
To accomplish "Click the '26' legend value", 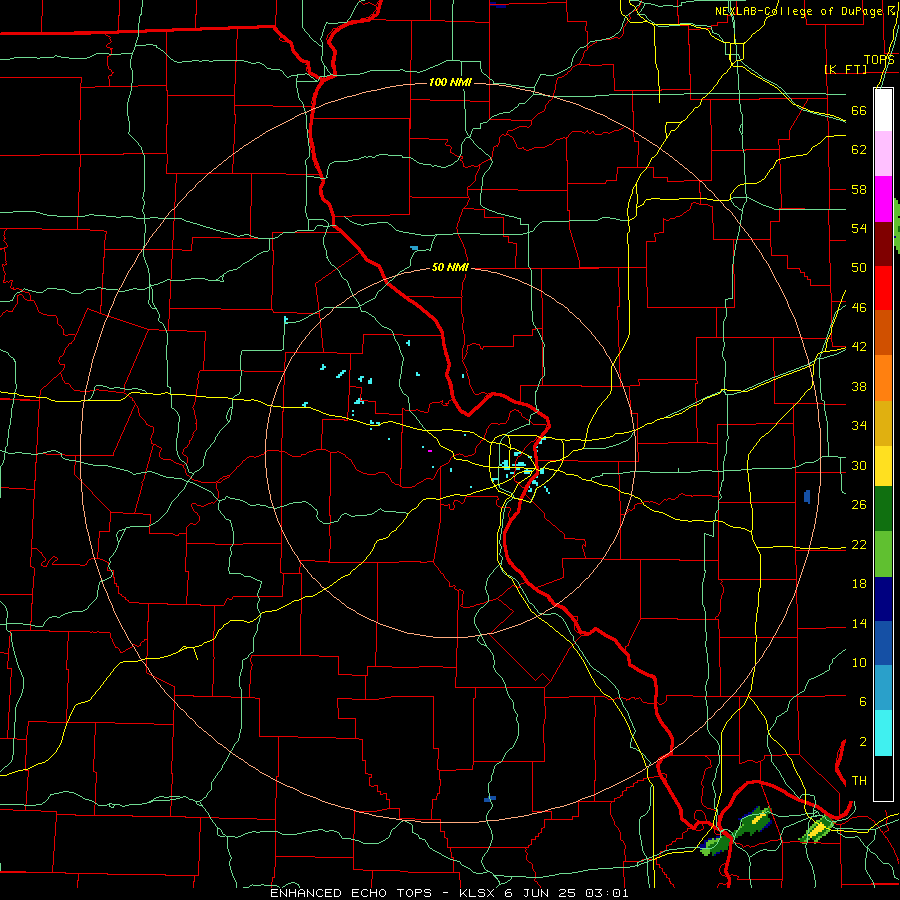I will [859, 505].
